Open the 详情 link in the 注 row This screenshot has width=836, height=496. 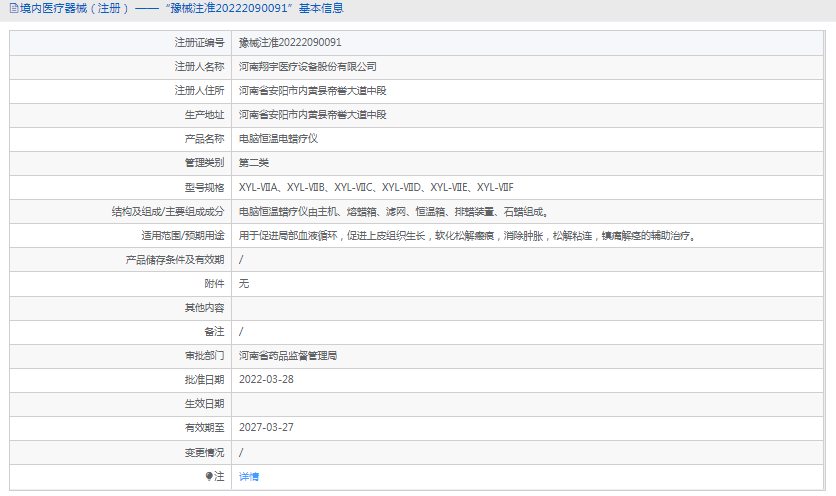[248, 477]
